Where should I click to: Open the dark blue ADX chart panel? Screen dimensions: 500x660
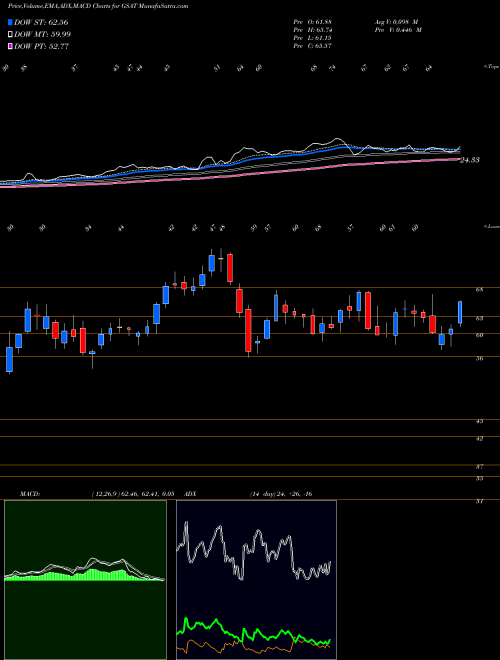[256, 580]
